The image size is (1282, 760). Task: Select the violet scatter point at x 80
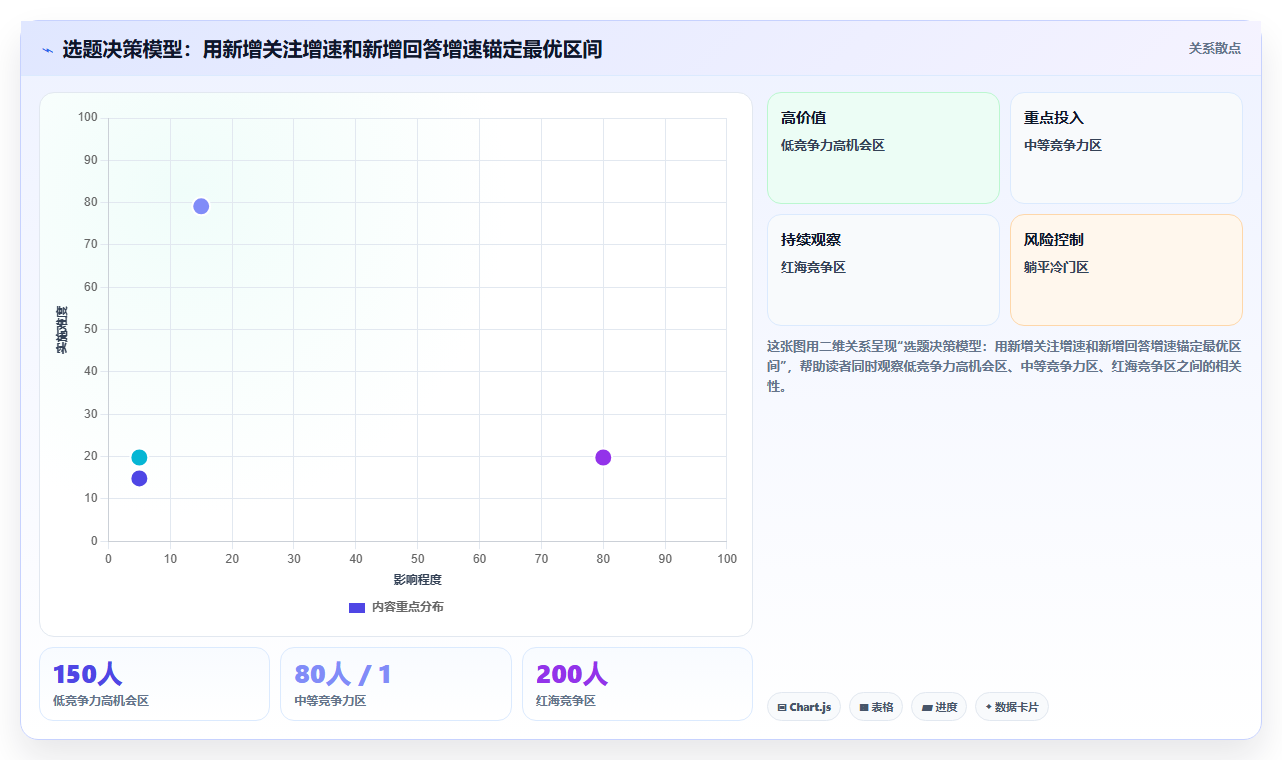coord(603,457)
